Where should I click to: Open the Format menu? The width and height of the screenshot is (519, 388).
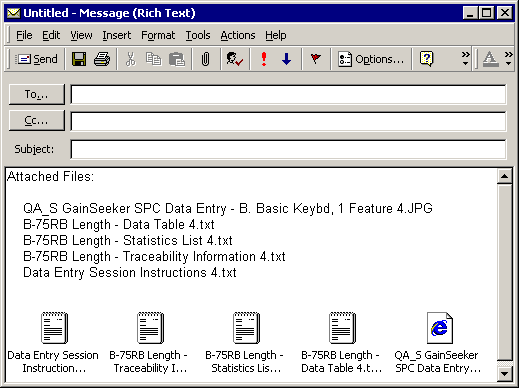tap(158, 35)
